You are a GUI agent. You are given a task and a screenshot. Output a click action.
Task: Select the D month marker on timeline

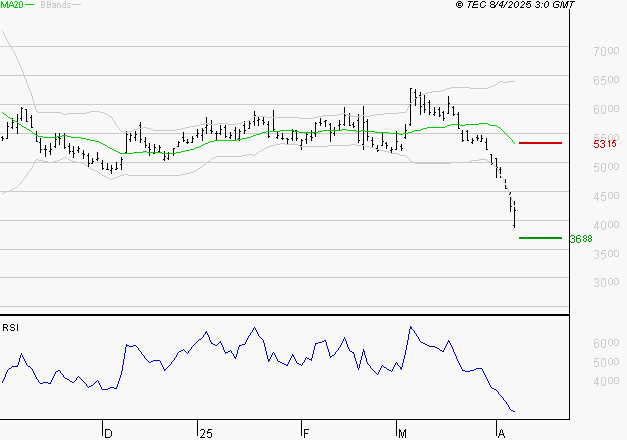point(108,433)
